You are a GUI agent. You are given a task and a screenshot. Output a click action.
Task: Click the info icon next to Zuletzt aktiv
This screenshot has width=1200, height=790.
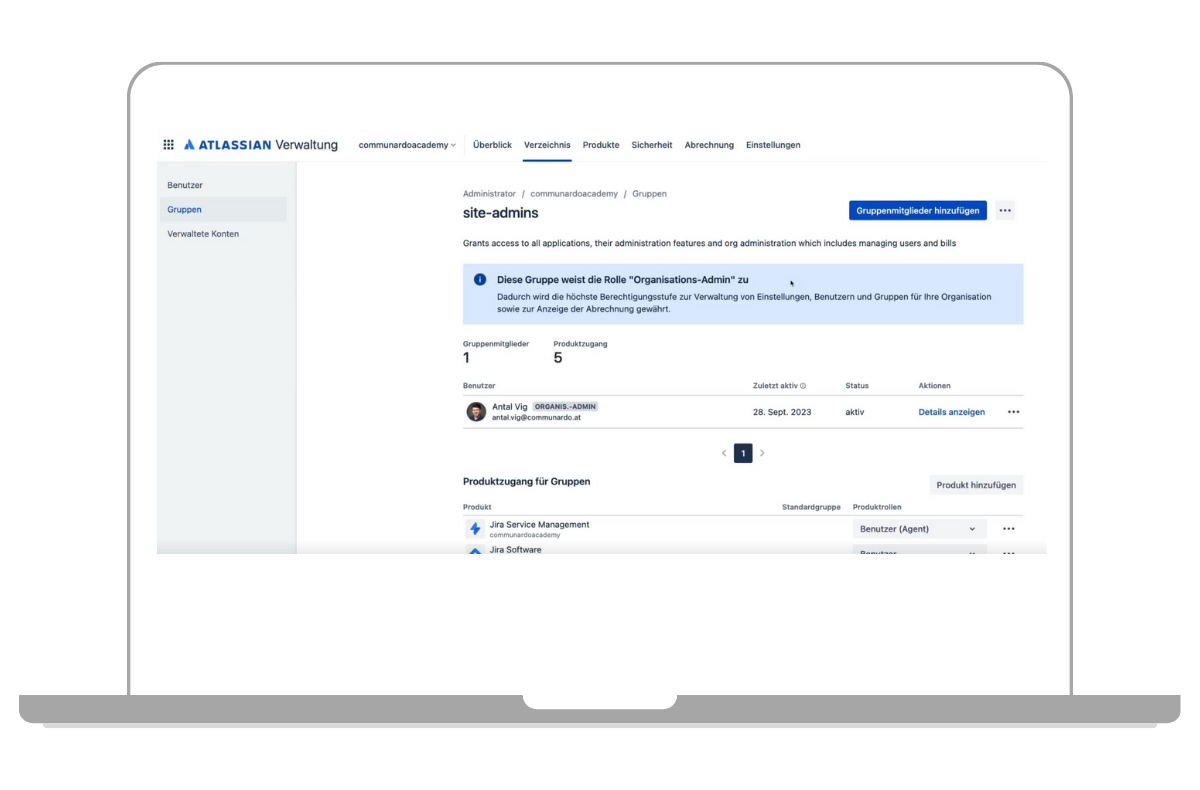[803, 386]
